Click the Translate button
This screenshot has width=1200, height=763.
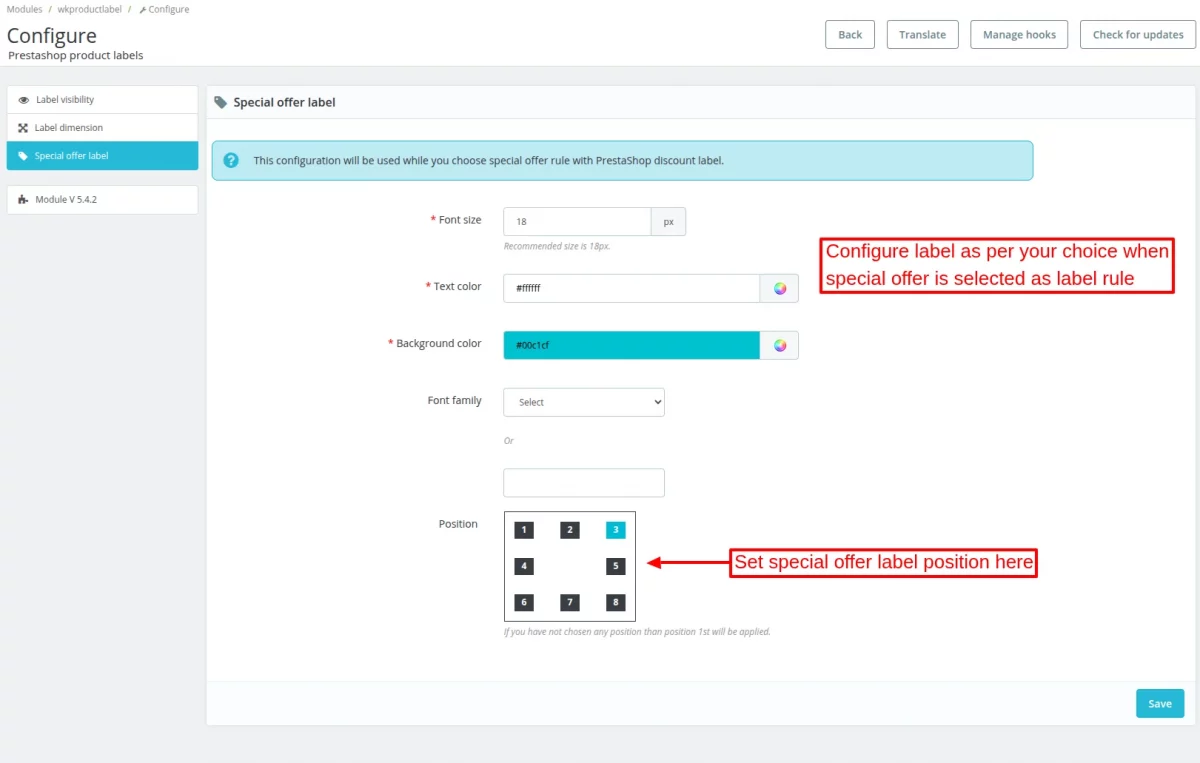[x=922, y=34]
